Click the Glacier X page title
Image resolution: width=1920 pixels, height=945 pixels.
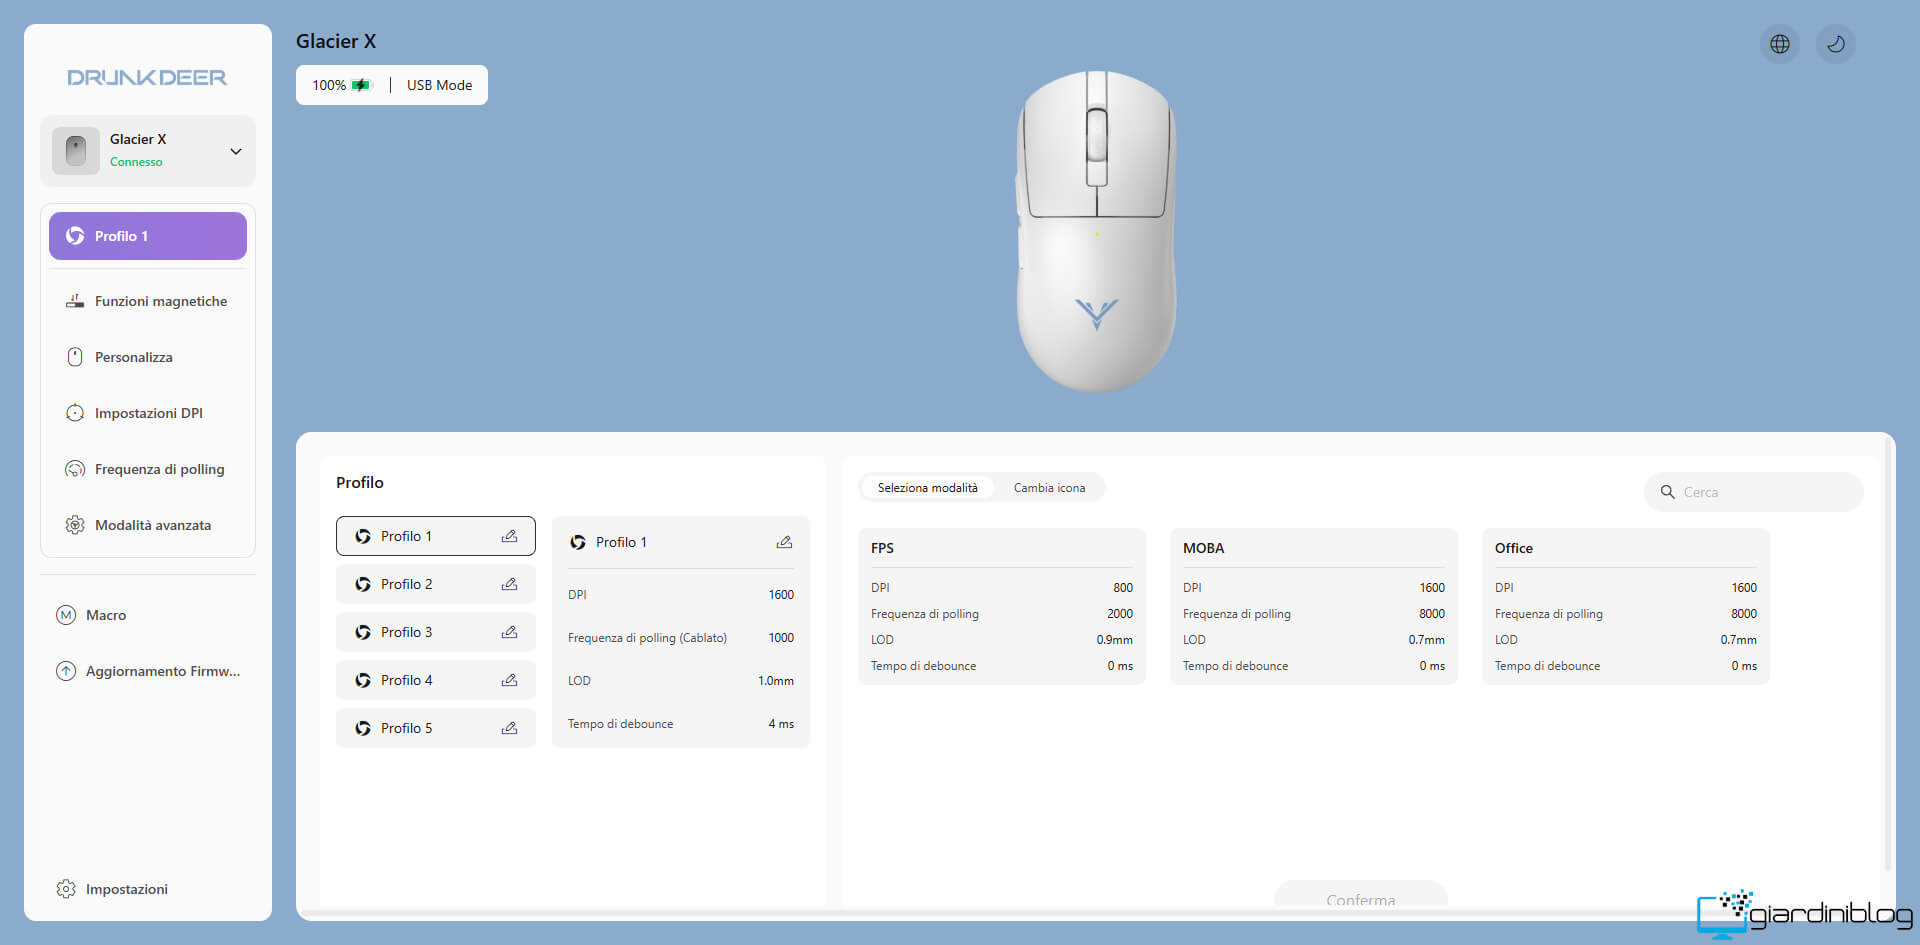[x=336, y=41]
